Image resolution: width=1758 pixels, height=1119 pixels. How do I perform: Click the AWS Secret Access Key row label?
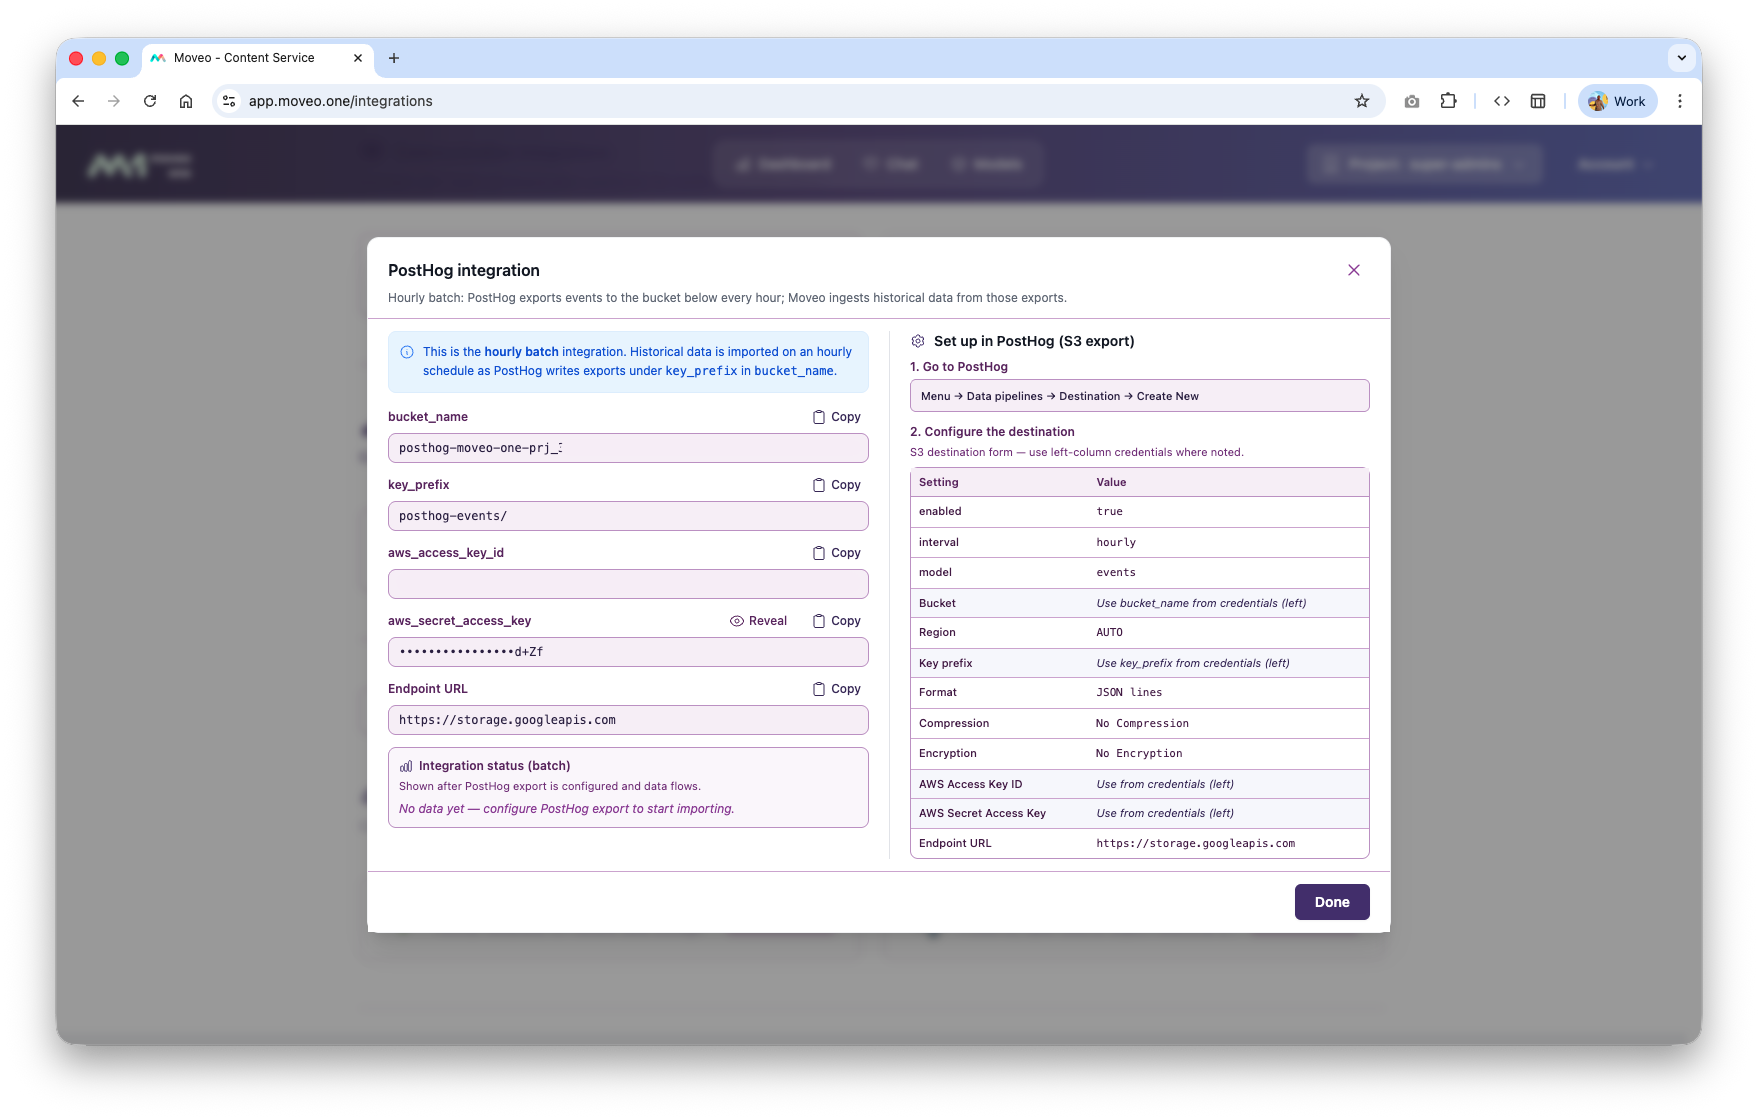[982, 813]
